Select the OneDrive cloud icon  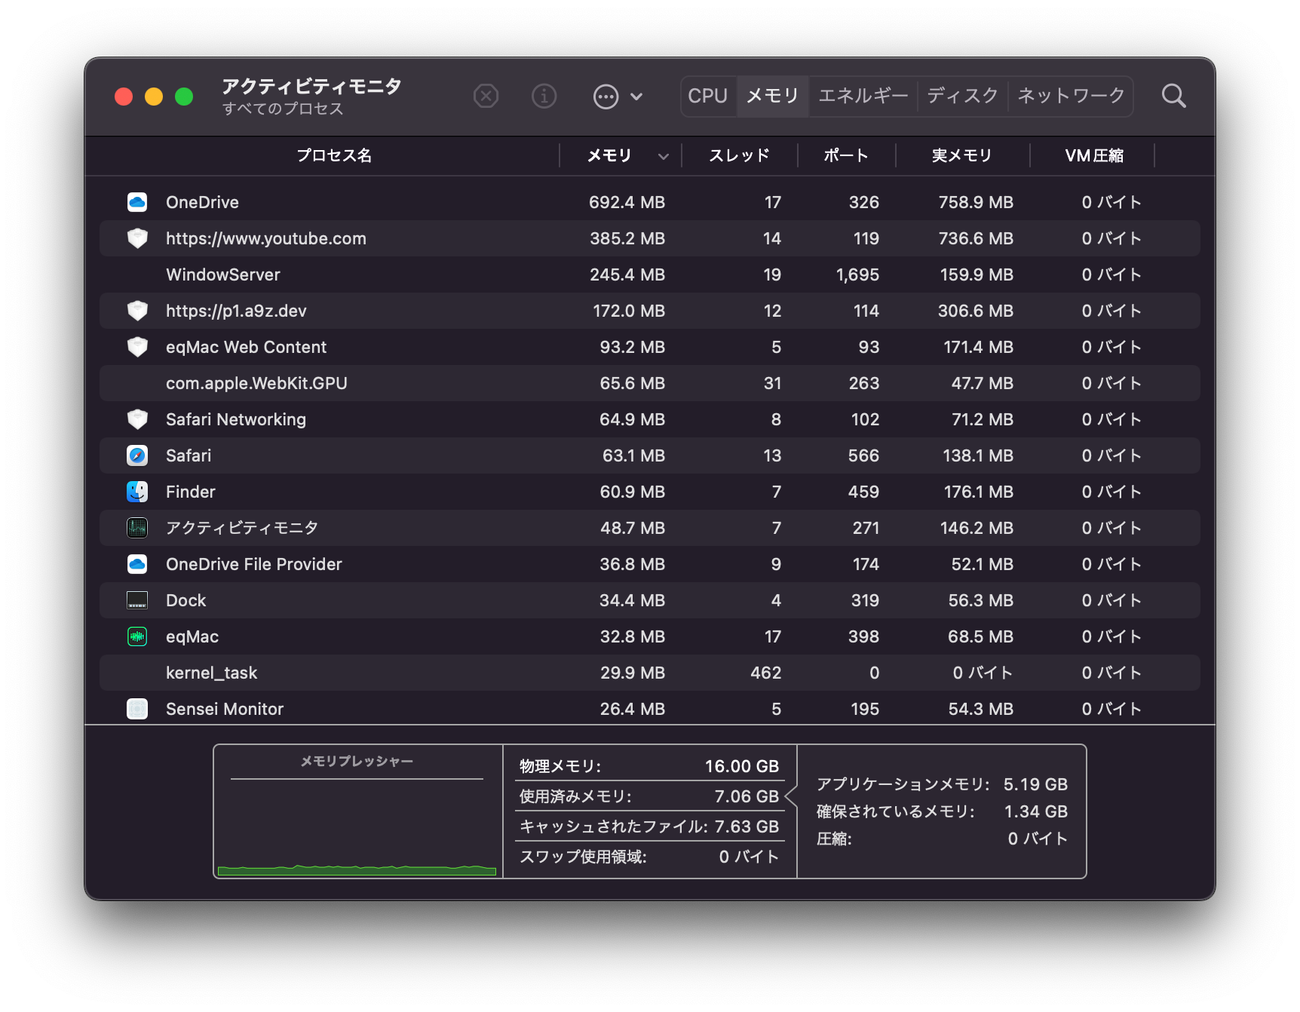tap(137, 202)
